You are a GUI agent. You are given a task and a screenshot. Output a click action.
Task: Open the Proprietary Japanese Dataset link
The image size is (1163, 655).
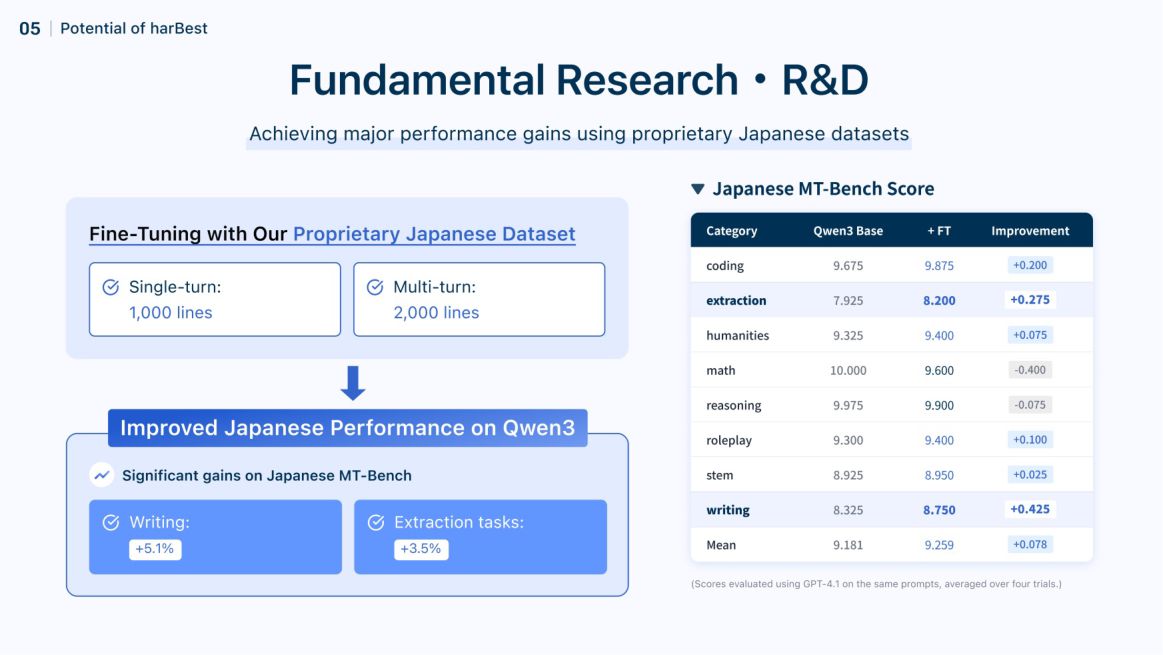pyautogui.click(x=434, y=234)
